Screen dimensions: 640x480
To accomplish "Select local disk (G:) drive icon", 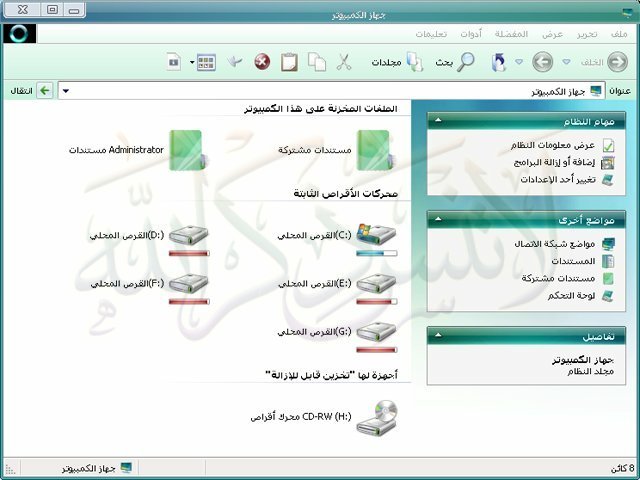I will coord(376,331).
